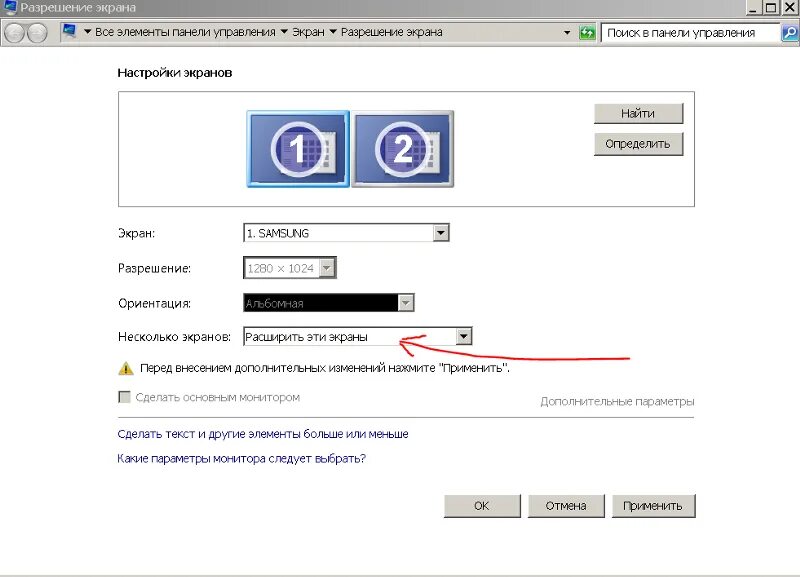Maximize the Разрешение экрана window
800x577 pixels.
[x=771, y=7]
